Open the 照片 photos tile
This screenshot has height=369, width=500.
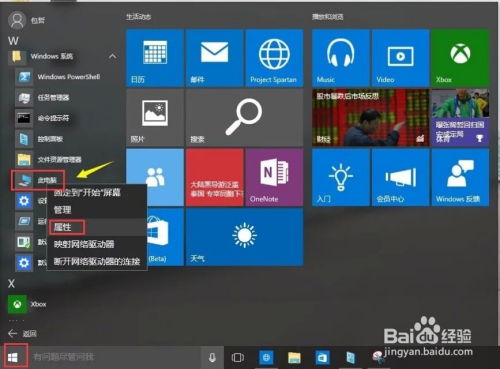click(155, 118)
